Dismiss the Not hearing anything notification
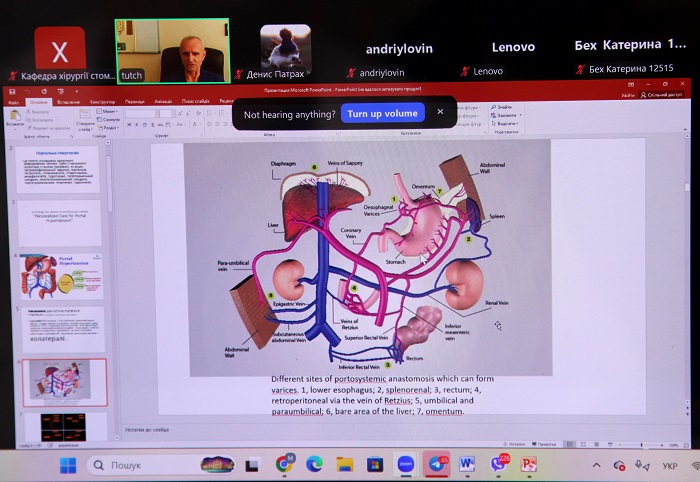The height and width of the screenshot is (482, 700). coord(440,112)
